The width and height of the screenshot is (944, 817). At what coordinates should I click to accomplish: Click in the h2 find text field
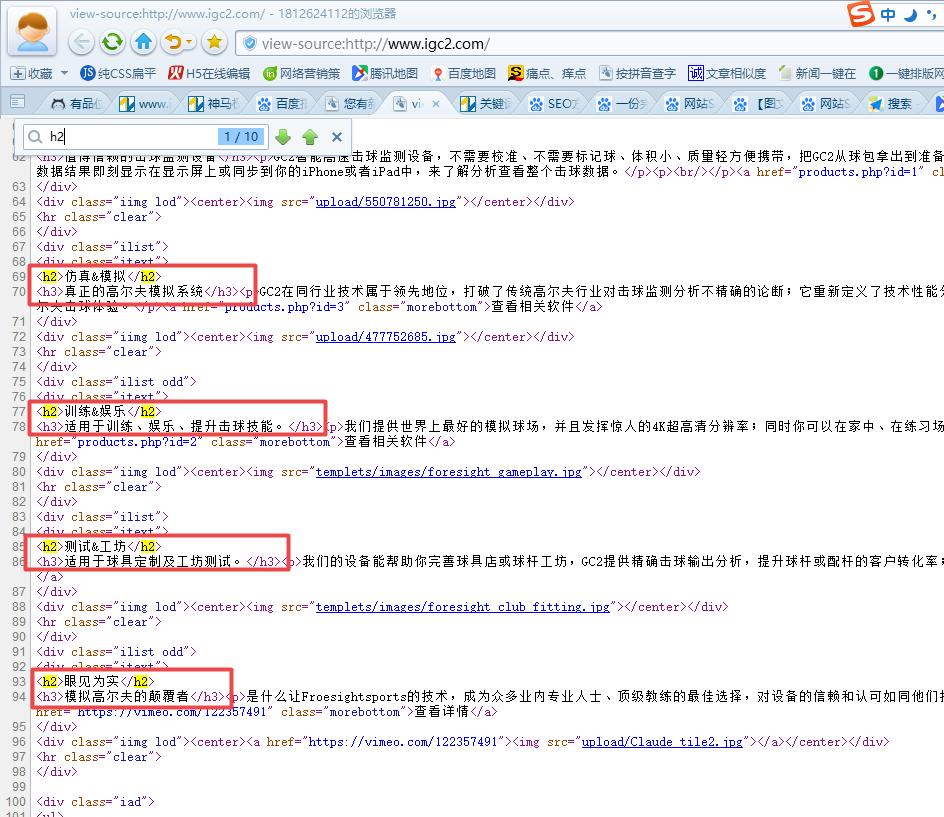pos(130,137)
